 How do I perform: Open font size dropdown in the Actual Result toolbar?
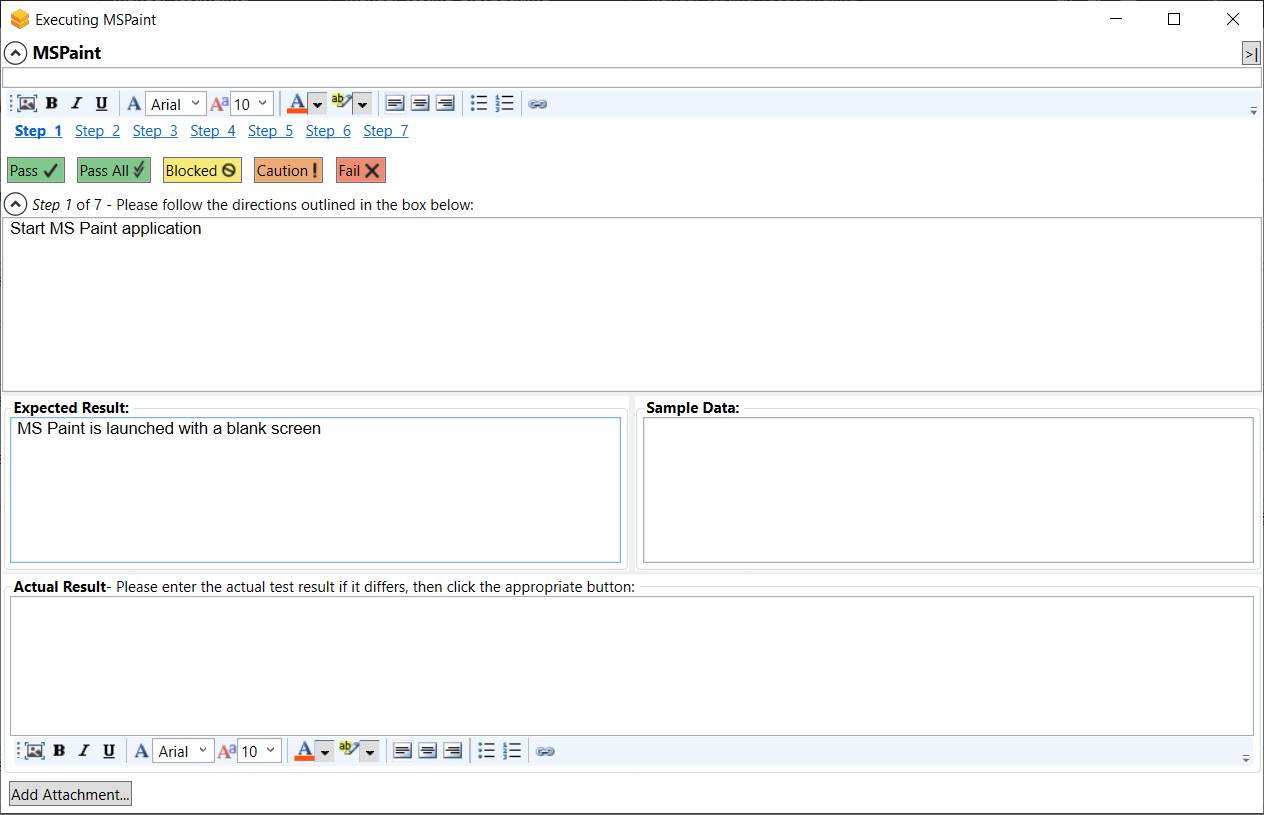click(x=259, y=751)
